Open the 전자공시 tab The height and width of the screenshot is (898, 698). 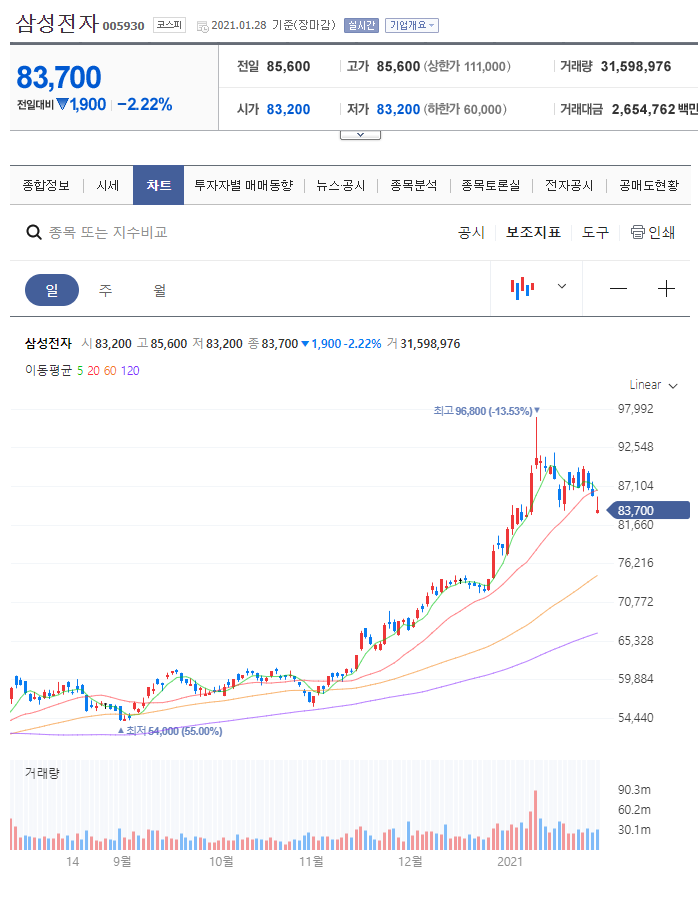569,186
